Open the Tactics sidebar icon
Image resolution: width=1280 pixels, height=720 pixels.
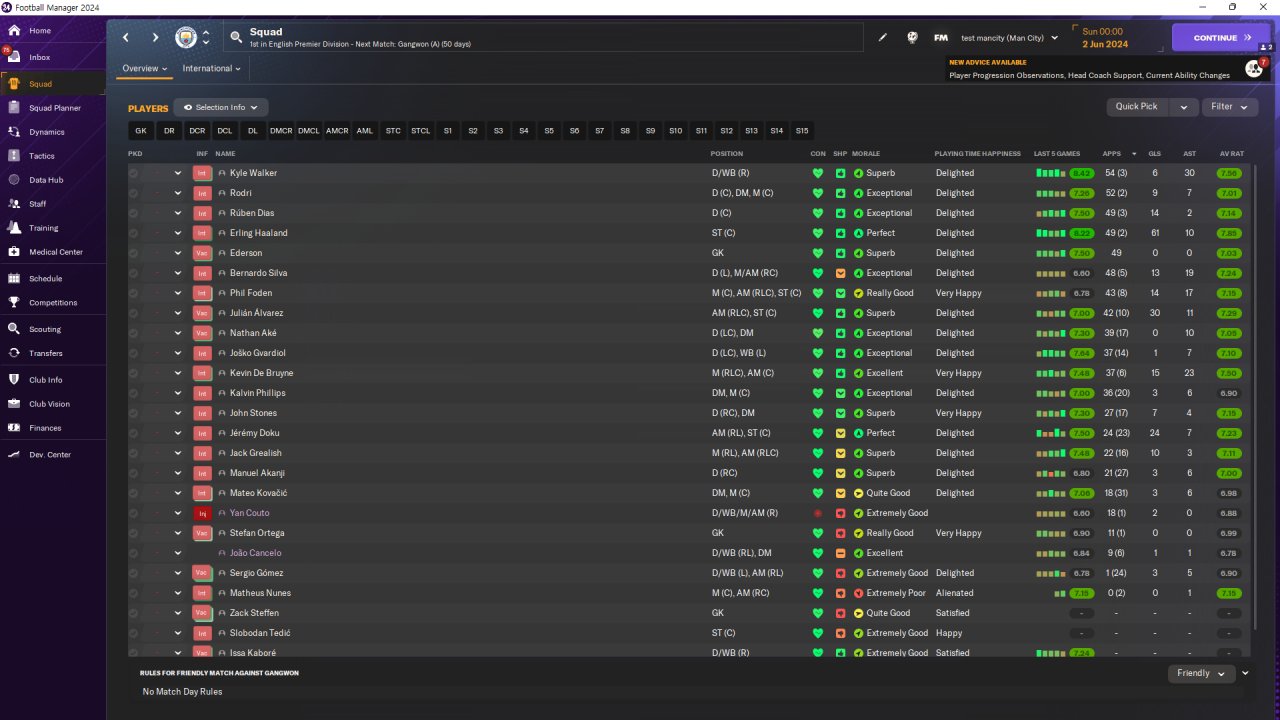coord(13,155)
